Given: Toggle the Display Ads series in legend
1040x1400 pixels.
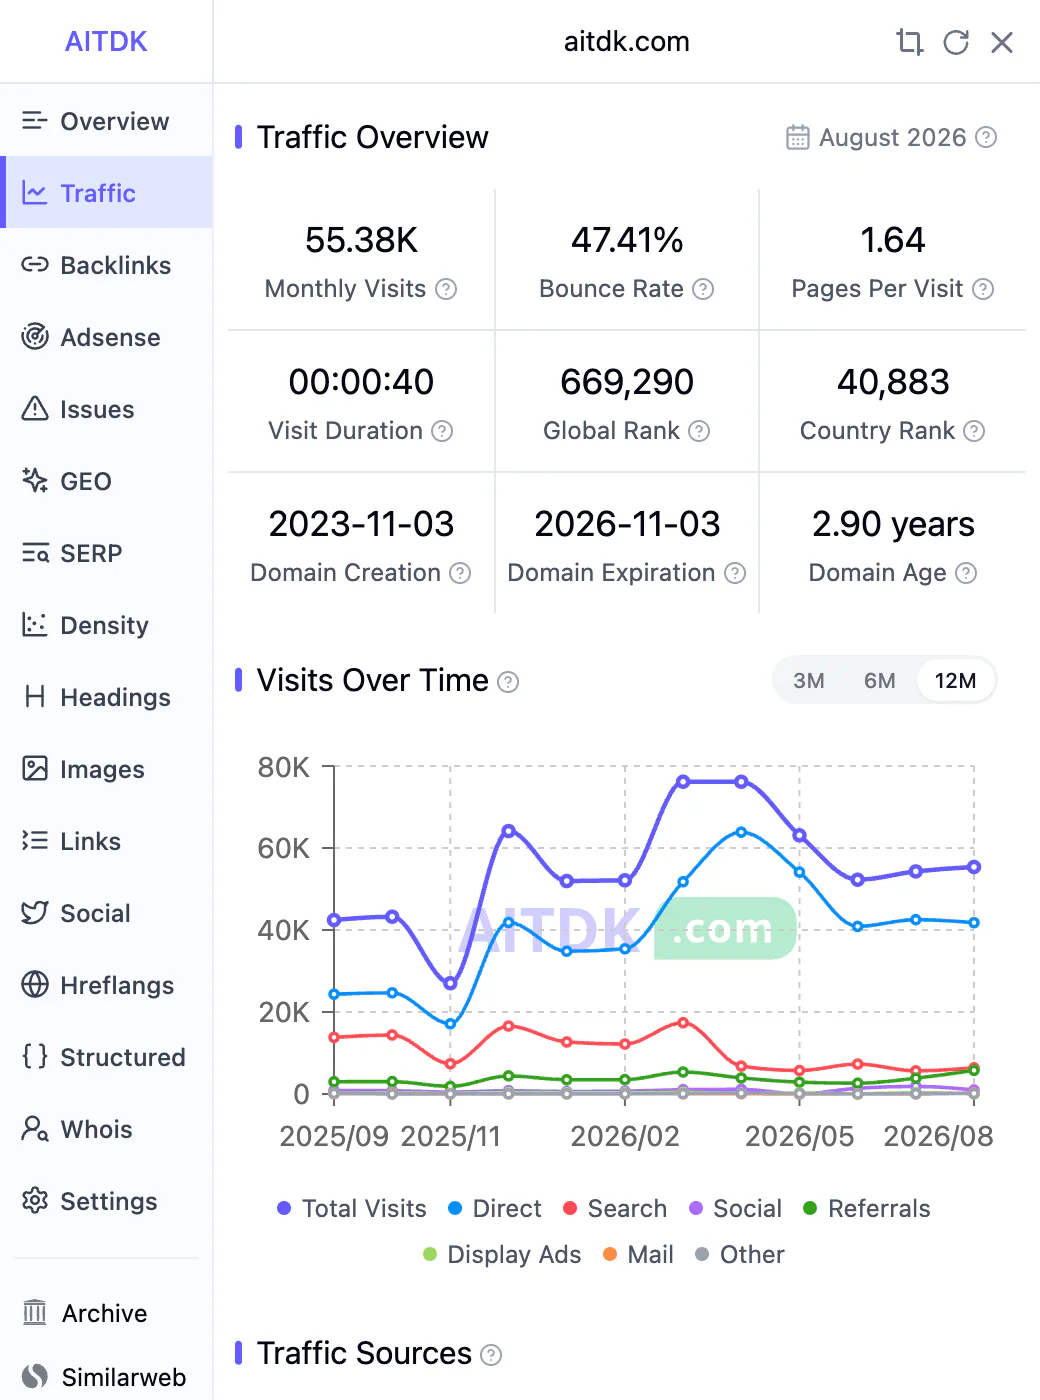Looking at the screenshot, I should 502,1255.
